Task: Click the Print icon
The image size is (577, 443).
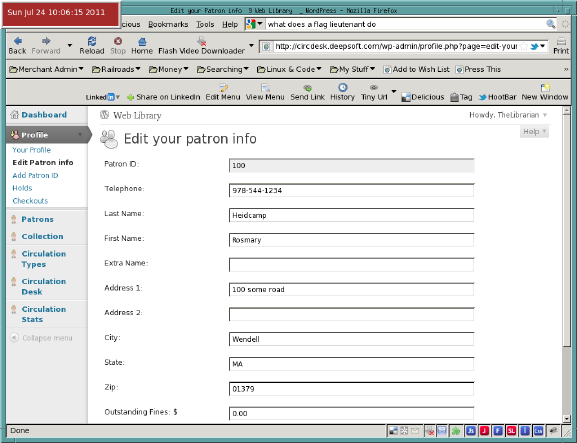Action: click(561, 41)
